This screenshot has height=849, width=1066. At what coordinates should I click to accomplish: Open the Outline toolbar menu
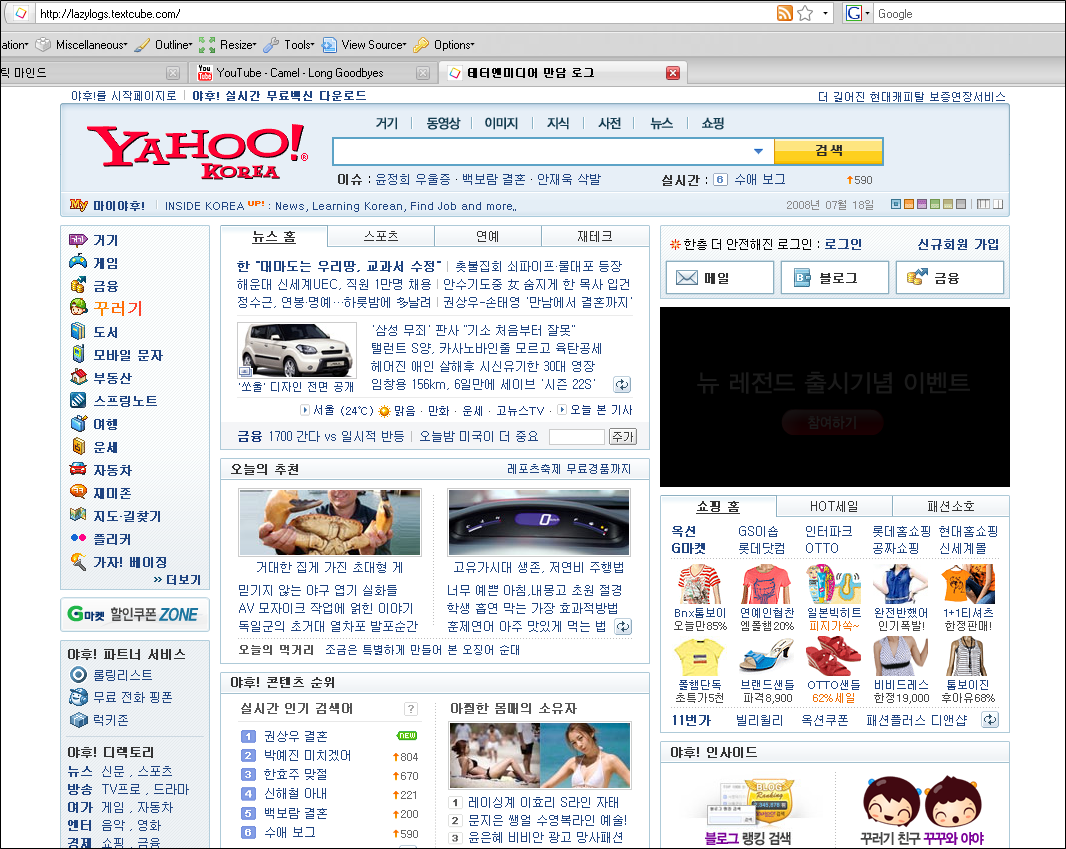164,45
